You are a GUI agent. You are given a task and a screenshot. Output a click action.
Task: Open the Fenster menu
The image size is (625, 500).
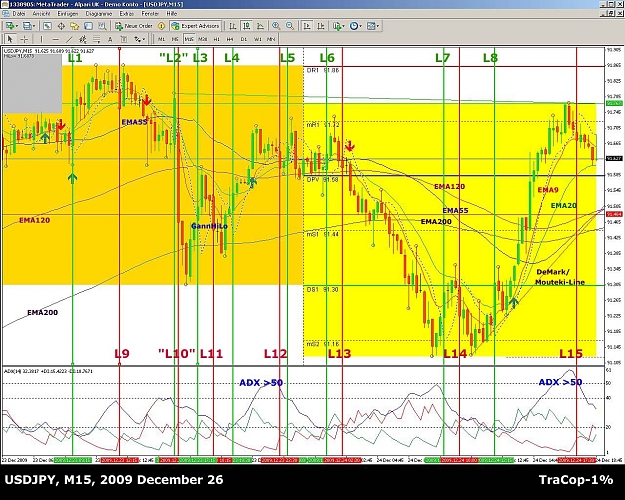tap(150, 14)
